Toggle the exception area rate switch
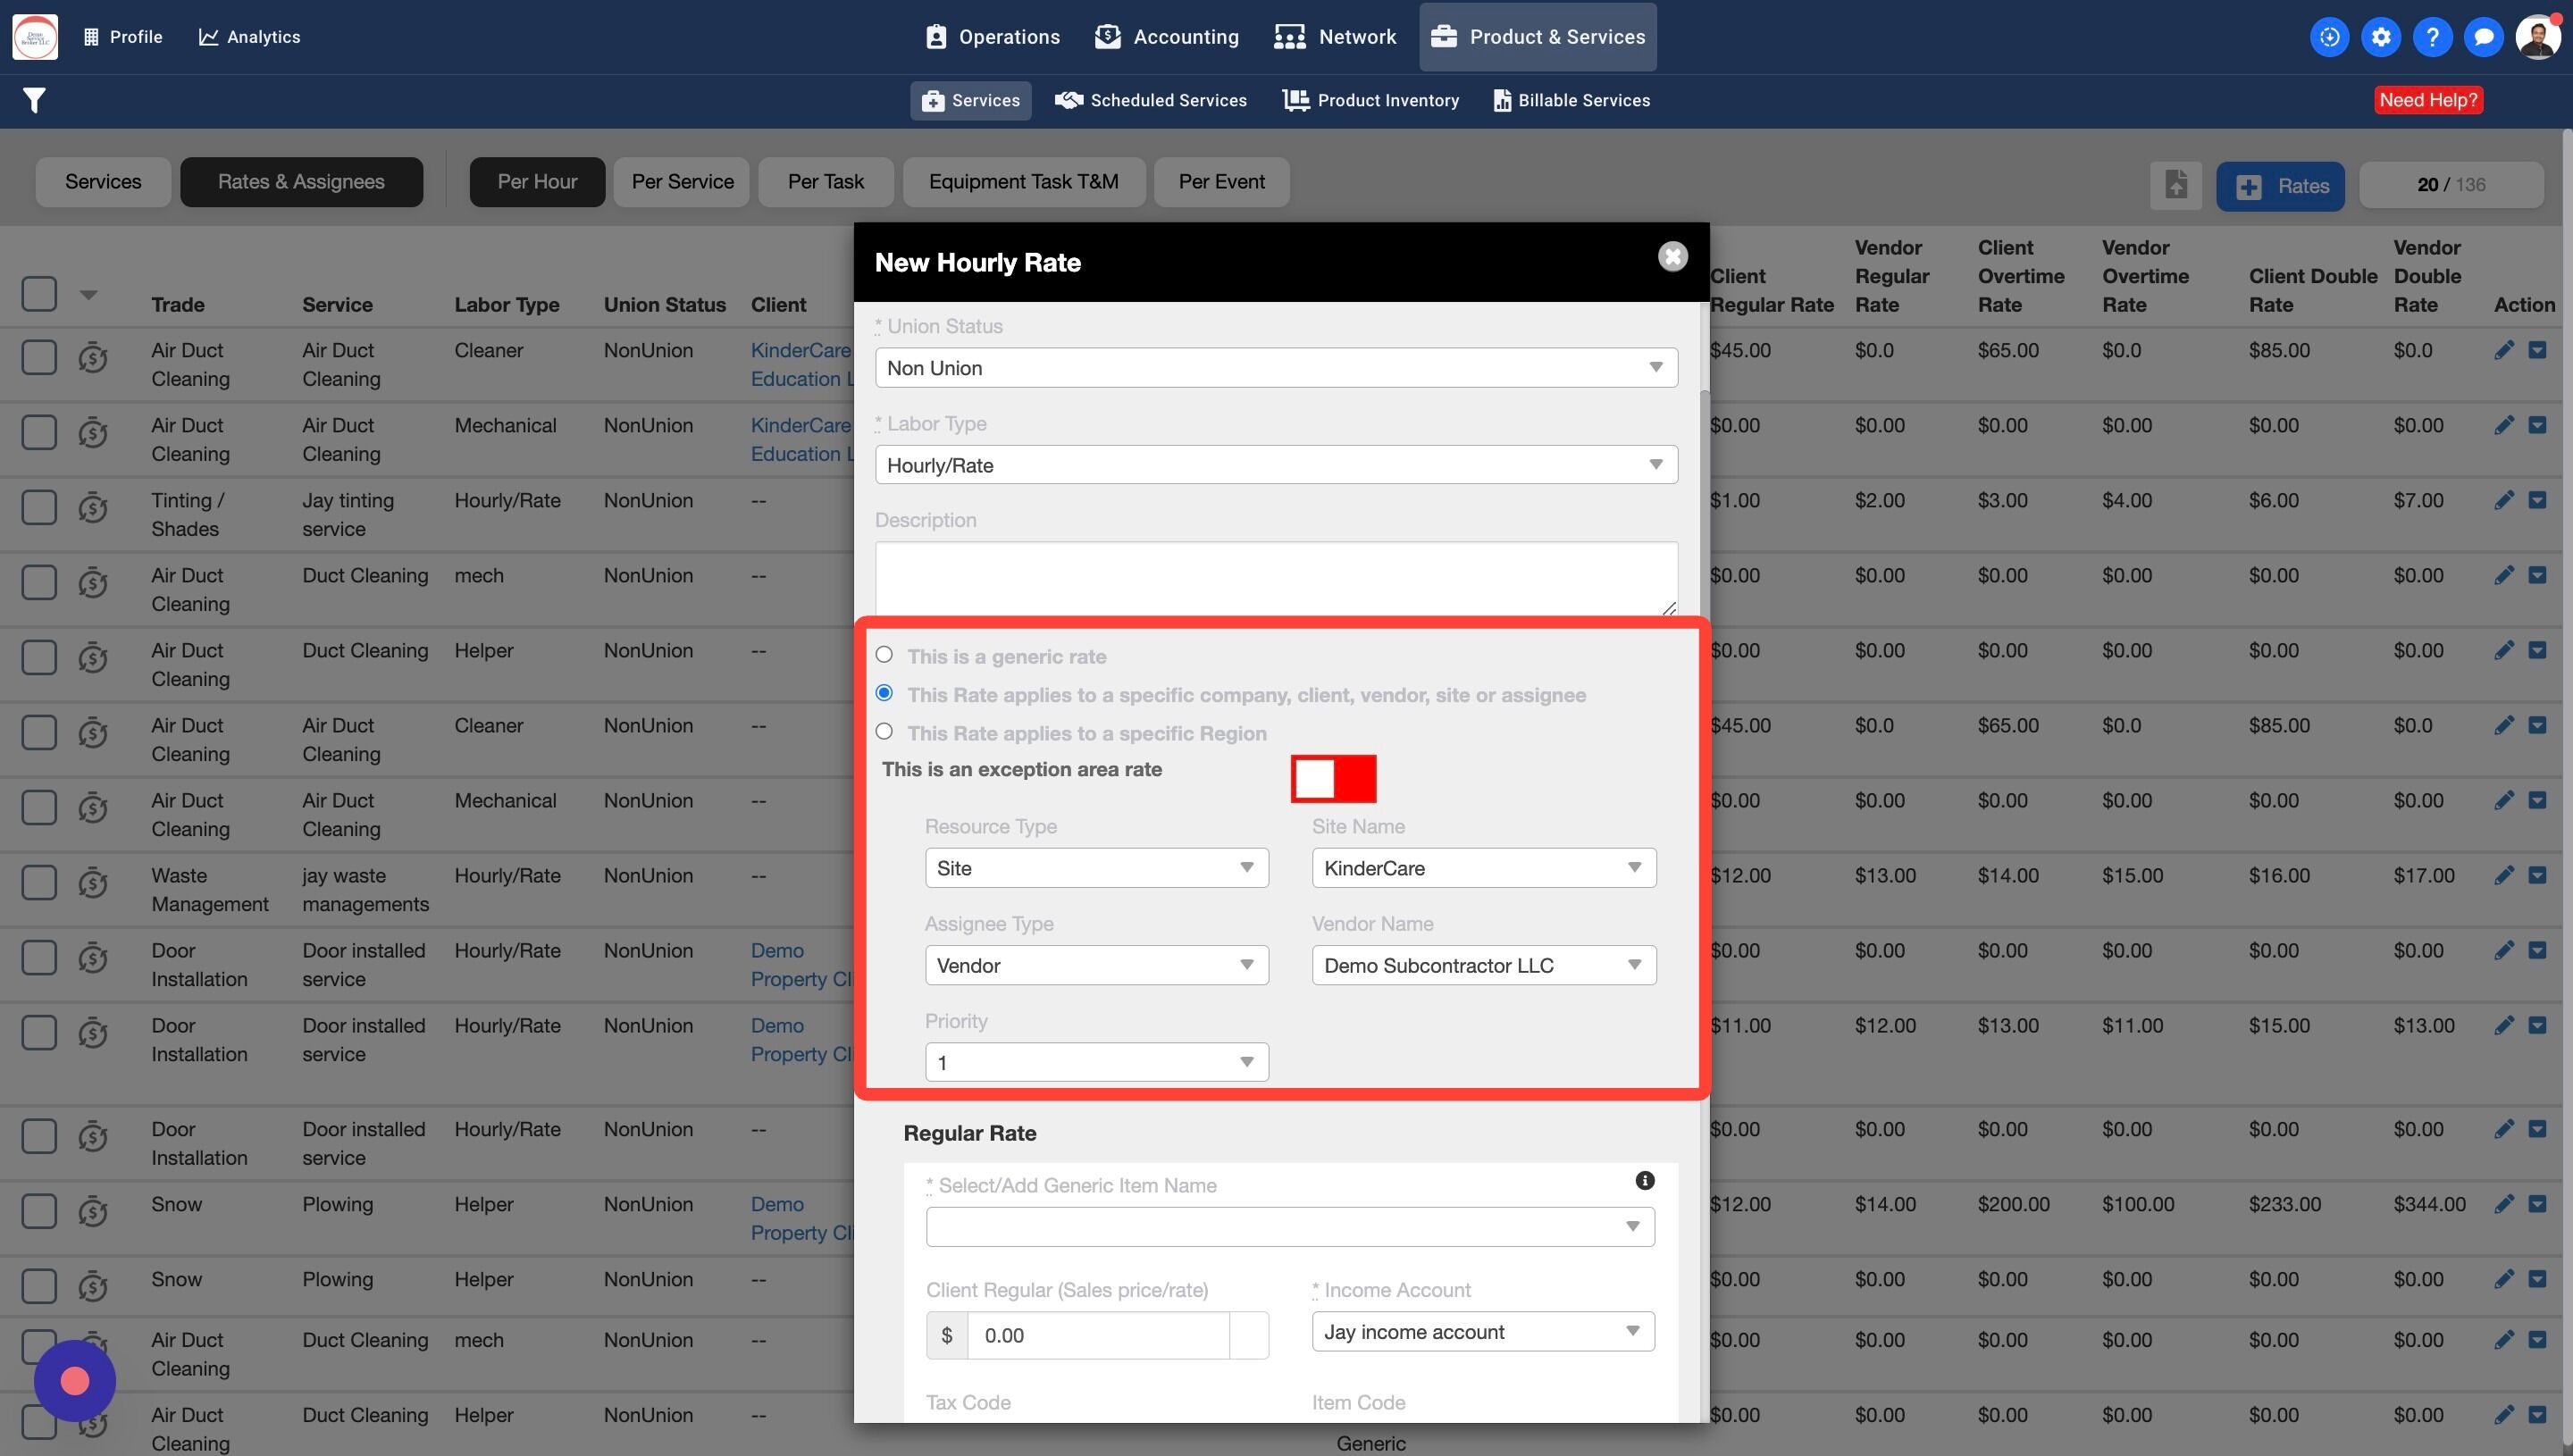The height and width of the screenshot is (1456, 2573). (x=1333, y=779)
